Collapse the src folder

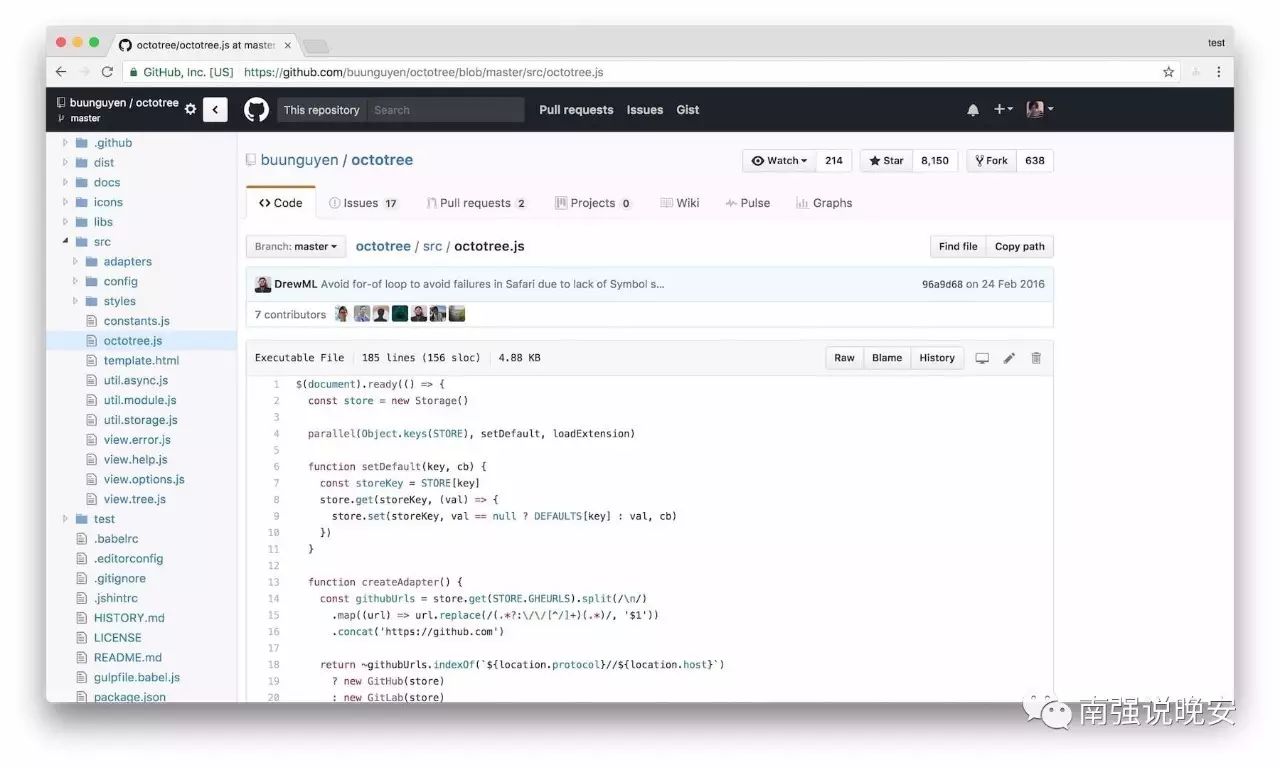66,242
